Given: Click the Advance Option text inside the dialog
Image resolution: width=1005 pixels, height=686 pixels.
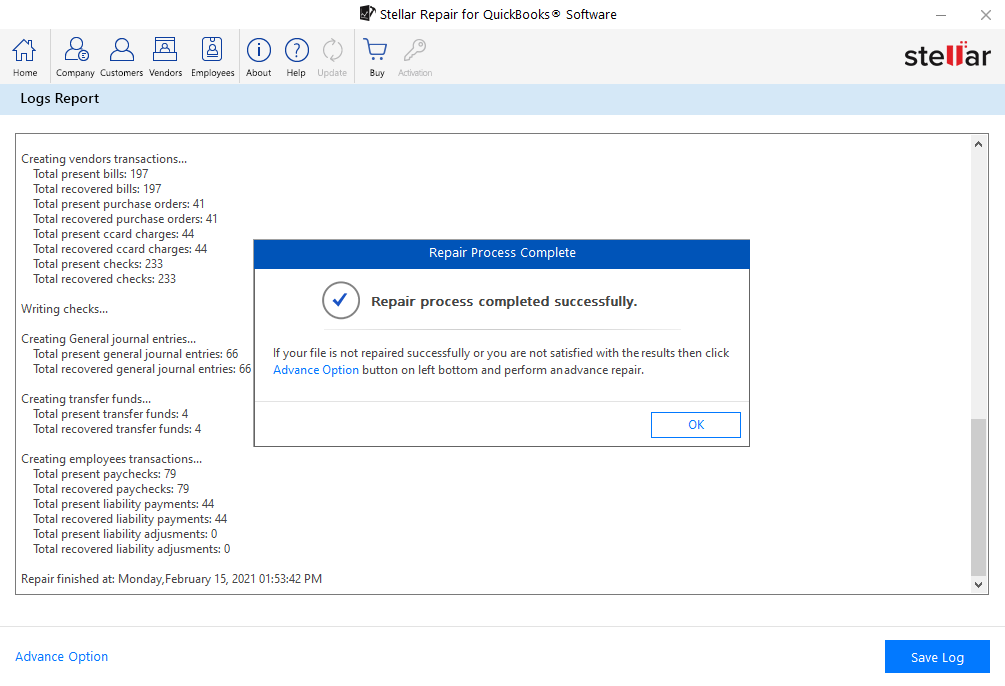Looking at the screenshot, I should click(316, 370).
